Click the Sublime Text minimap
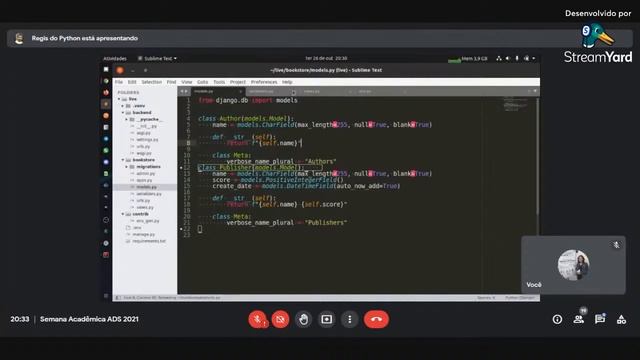Image resolution: width=640 pixels, height=360 pixels. click(x=514, y=104)
